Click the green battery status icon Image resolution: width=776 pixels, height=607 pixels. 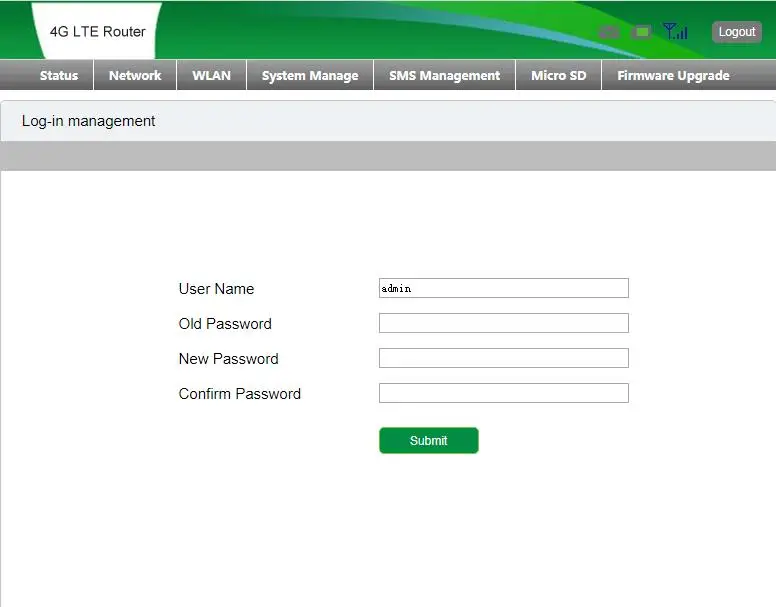(642, 32)
